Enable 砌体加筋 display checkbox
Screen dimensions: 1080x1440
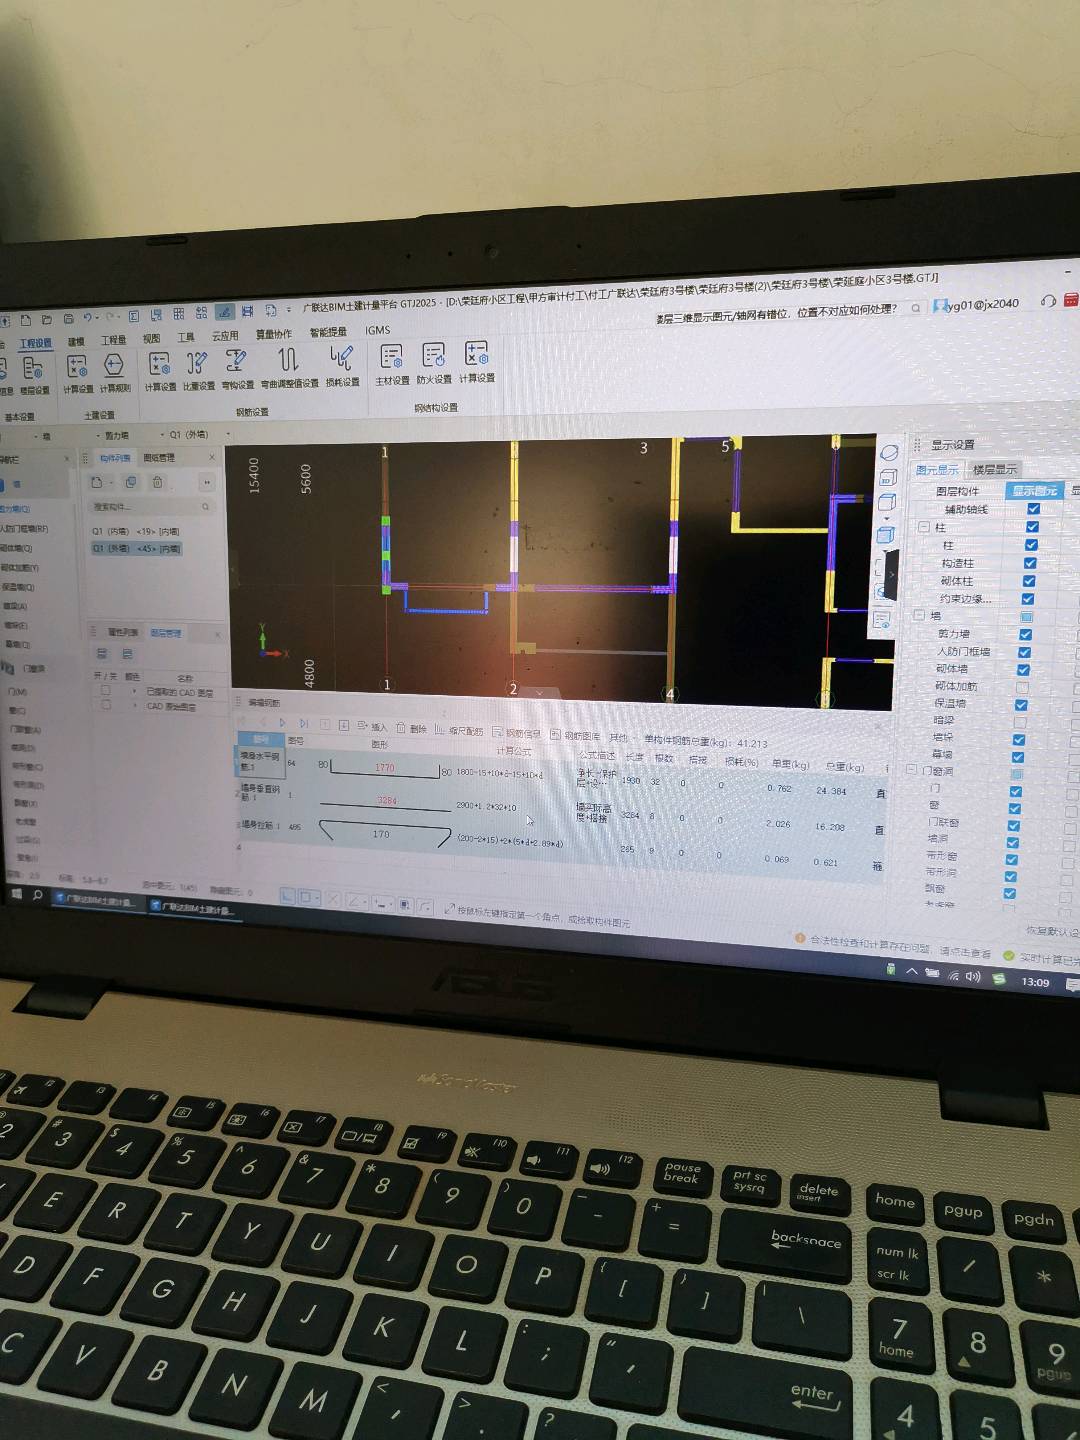[x=1022, y=688]
